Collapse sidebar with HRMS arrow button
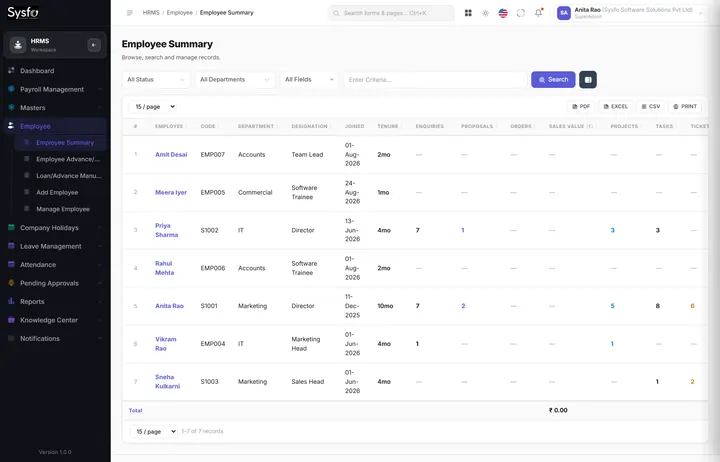Viewport: 720px width, 462px height. (94, 45)
